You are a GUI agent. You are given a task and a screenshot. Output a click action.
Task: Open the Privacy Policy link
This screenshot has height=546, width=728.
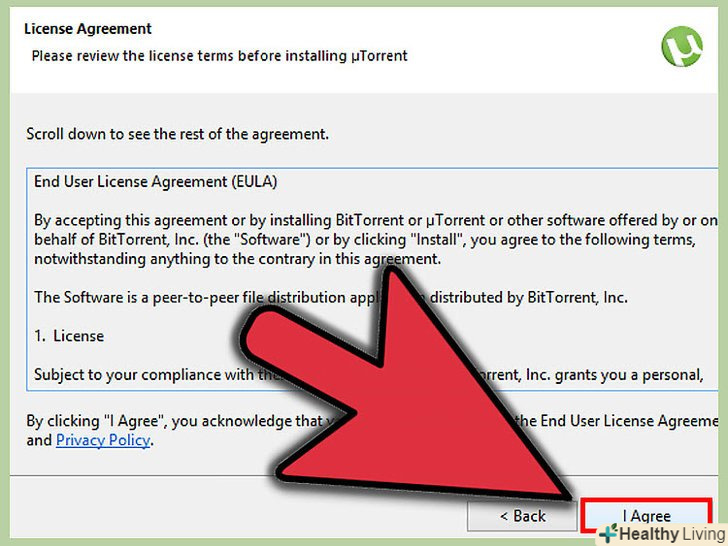point(103,440)
